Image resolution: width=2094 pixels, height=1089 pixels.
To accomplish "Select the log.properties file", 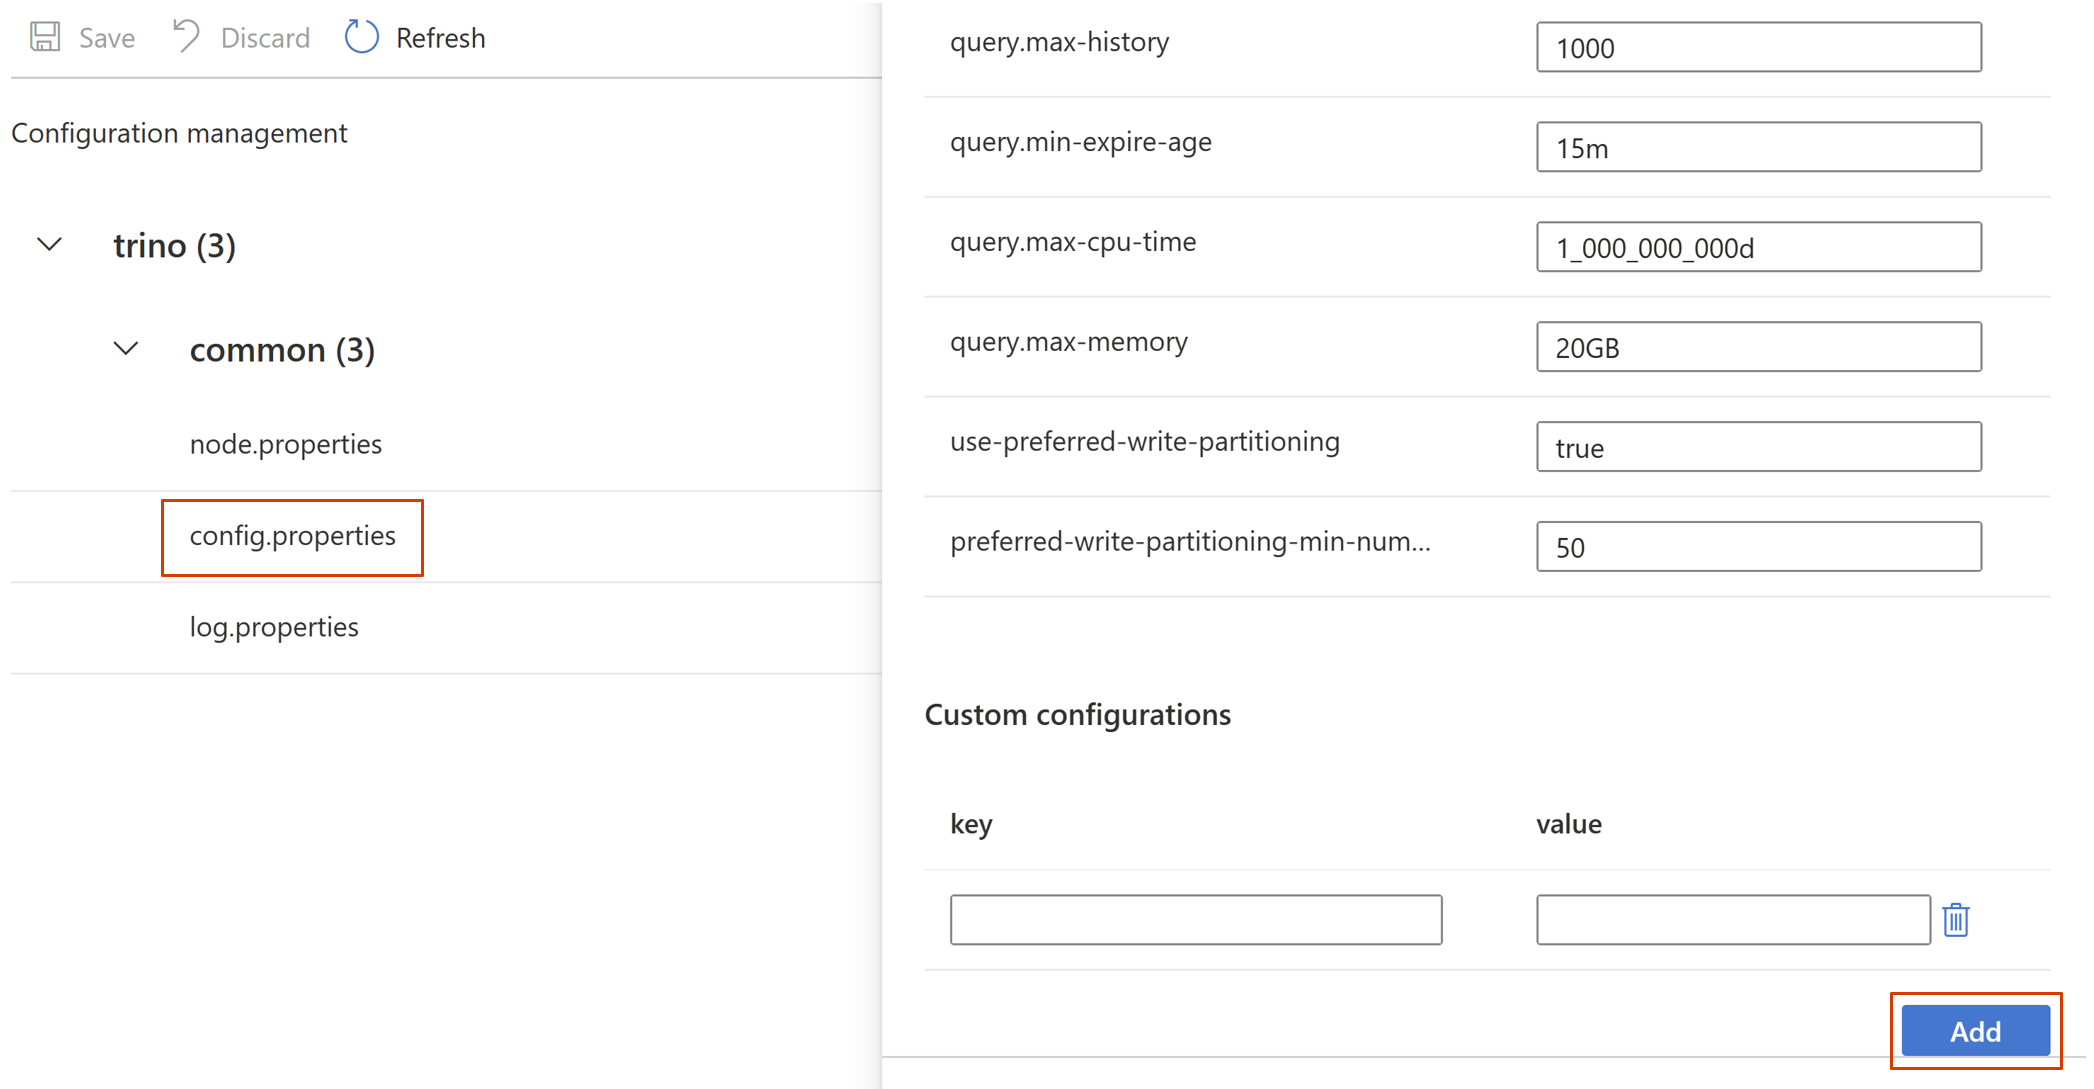I will (x=274, y=626).
